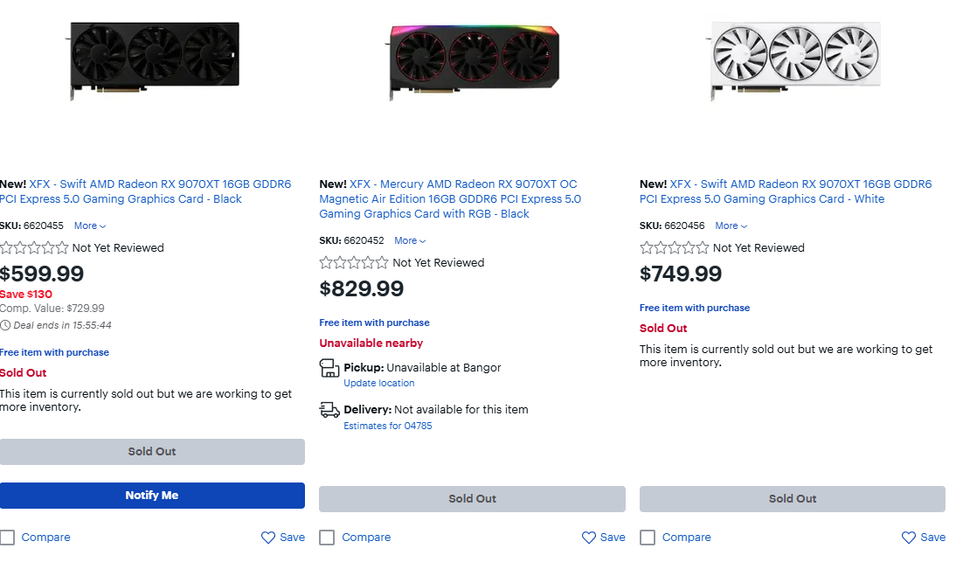The image size is (970, 569).
Task: Click star rating of Mercury card
Action: (354, 263)
